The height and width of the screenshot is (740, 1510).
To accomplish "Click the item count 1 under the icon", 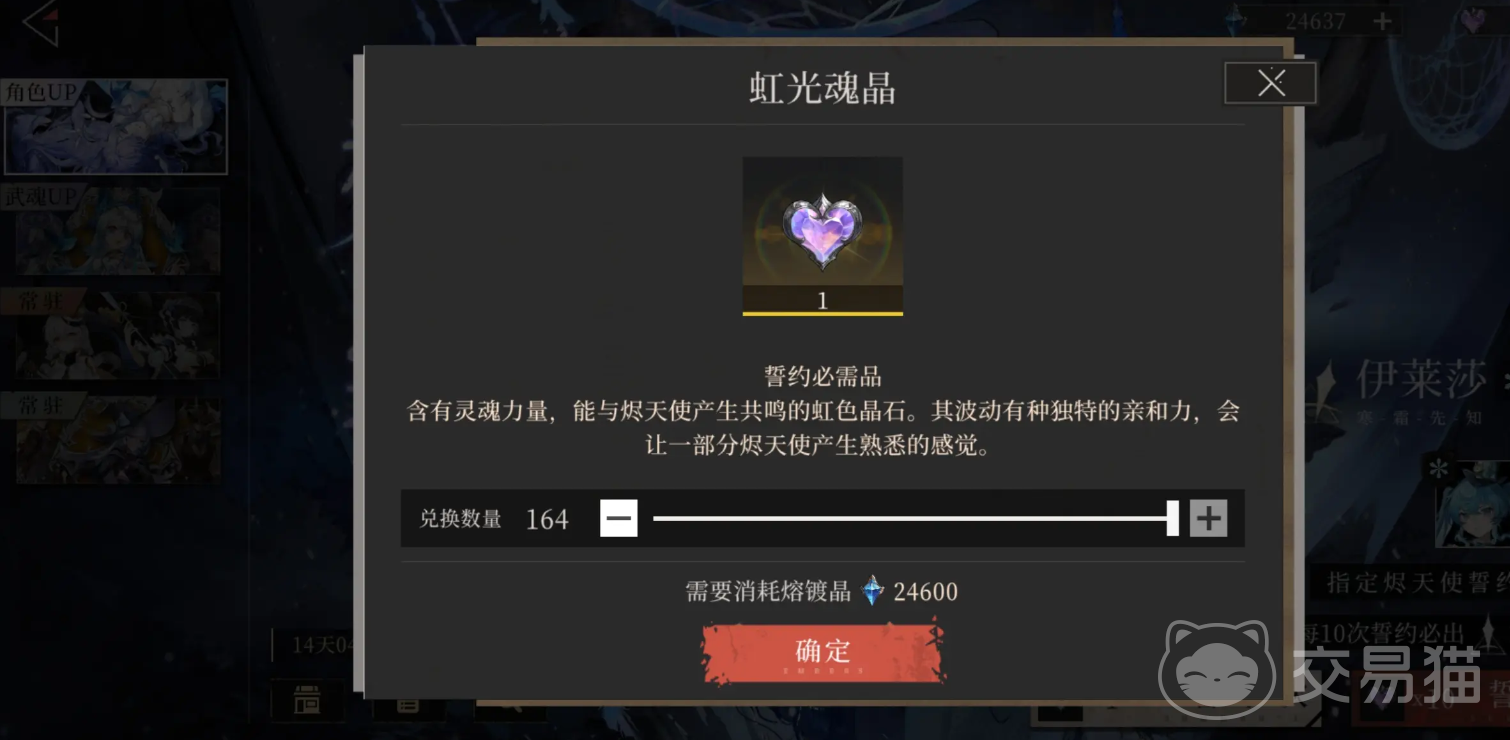I will (x=822, y=300).
